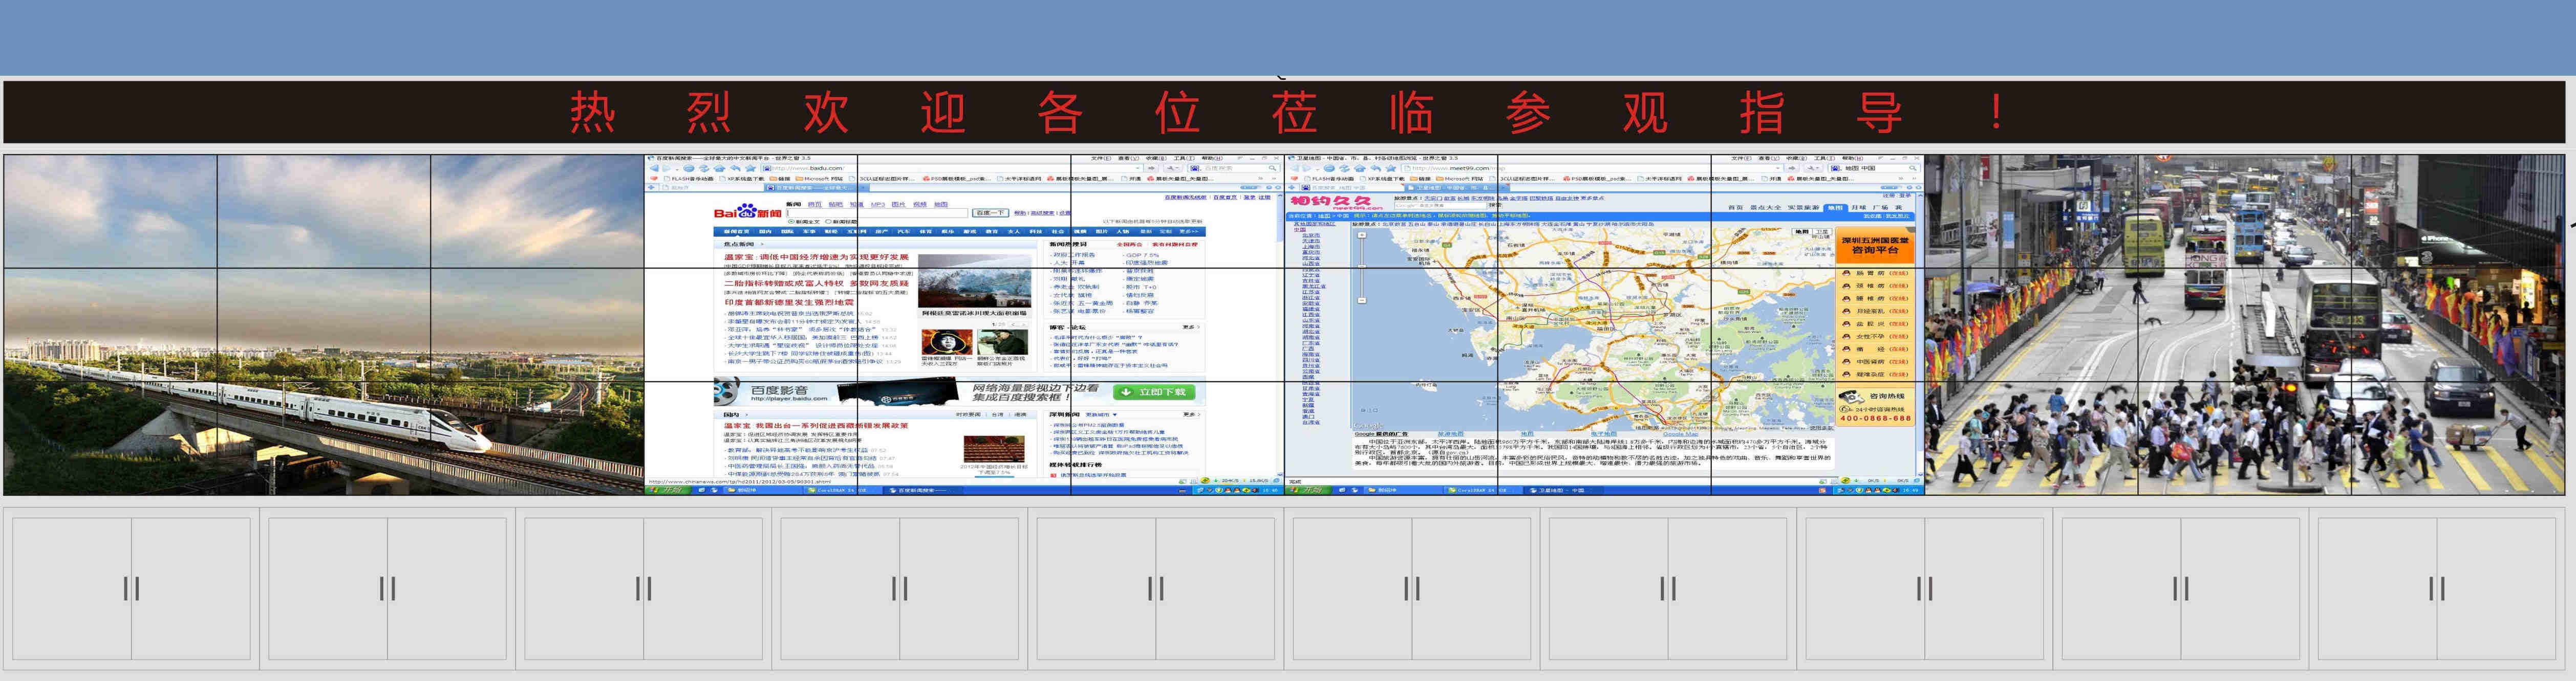
Task: Click the back arrow in the Baidu news browser
Action: click(654, 169)
